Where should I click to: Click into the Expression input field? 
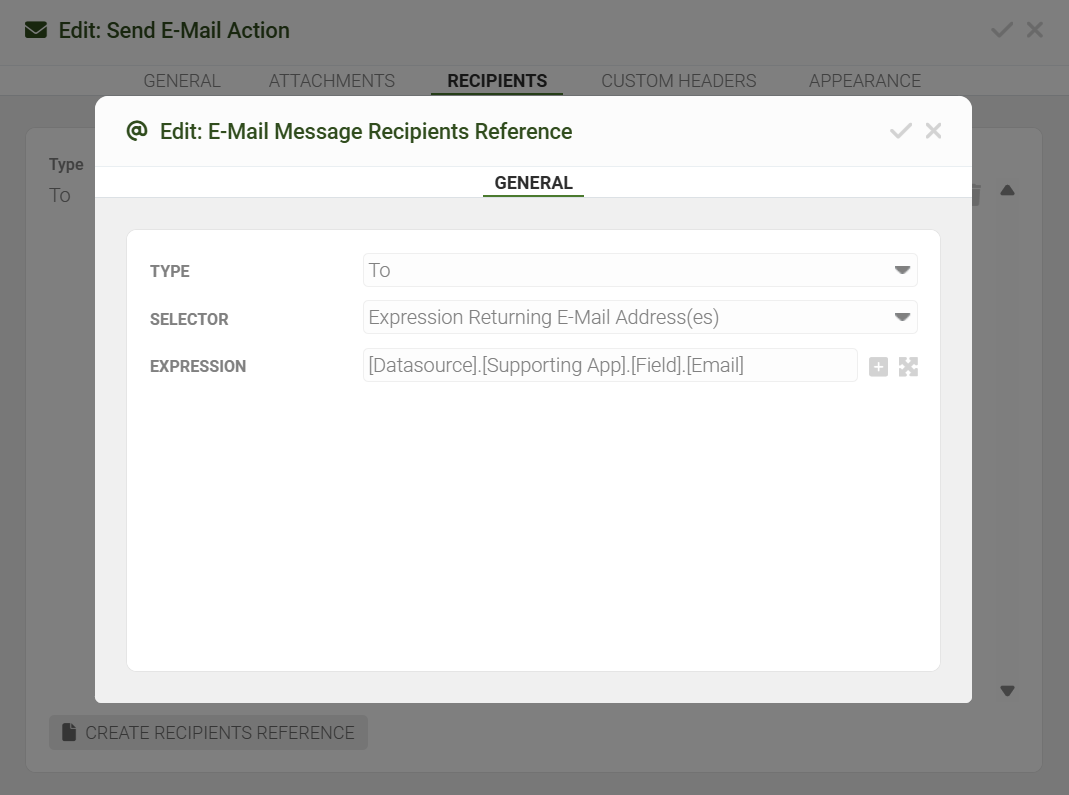pyautogui.click(x=609, y=366)
